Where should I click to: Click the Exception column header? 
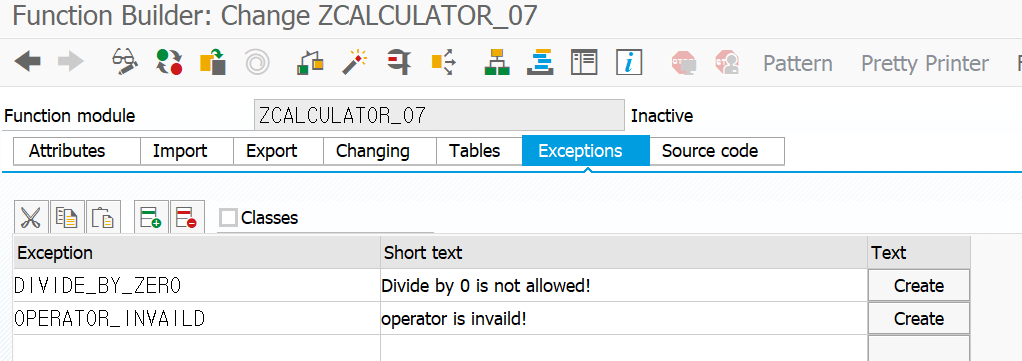[x=196, y=253]
